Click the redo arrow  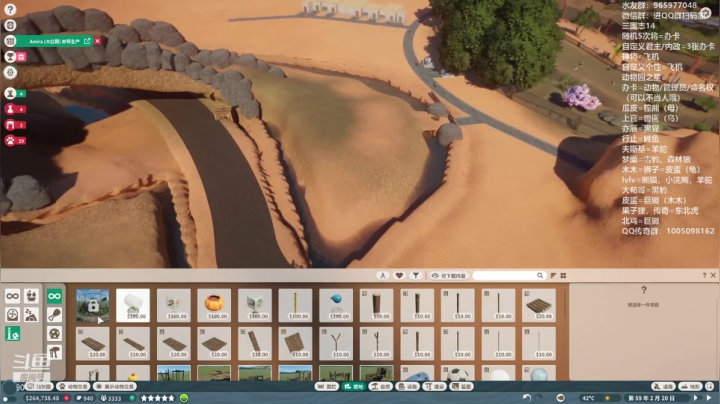[x=539, y=398]
